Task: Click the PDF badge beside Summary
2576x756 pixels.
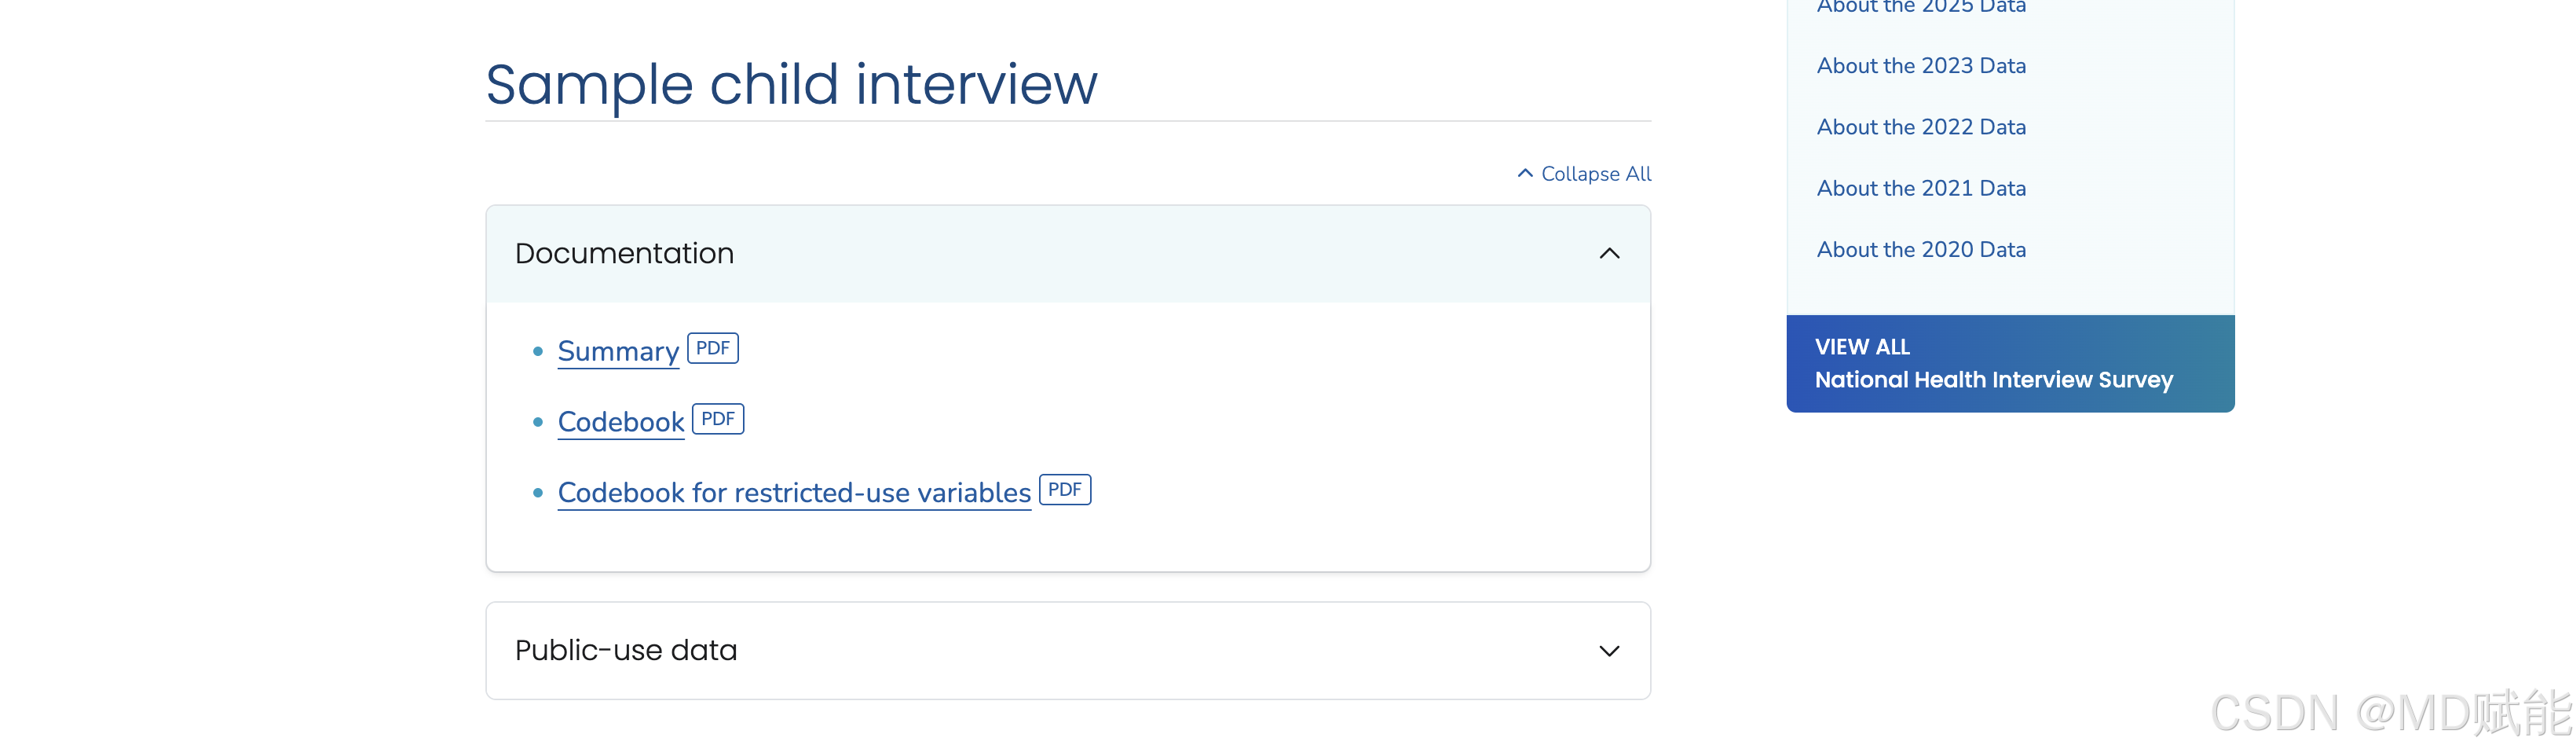Action: (712, 348)
